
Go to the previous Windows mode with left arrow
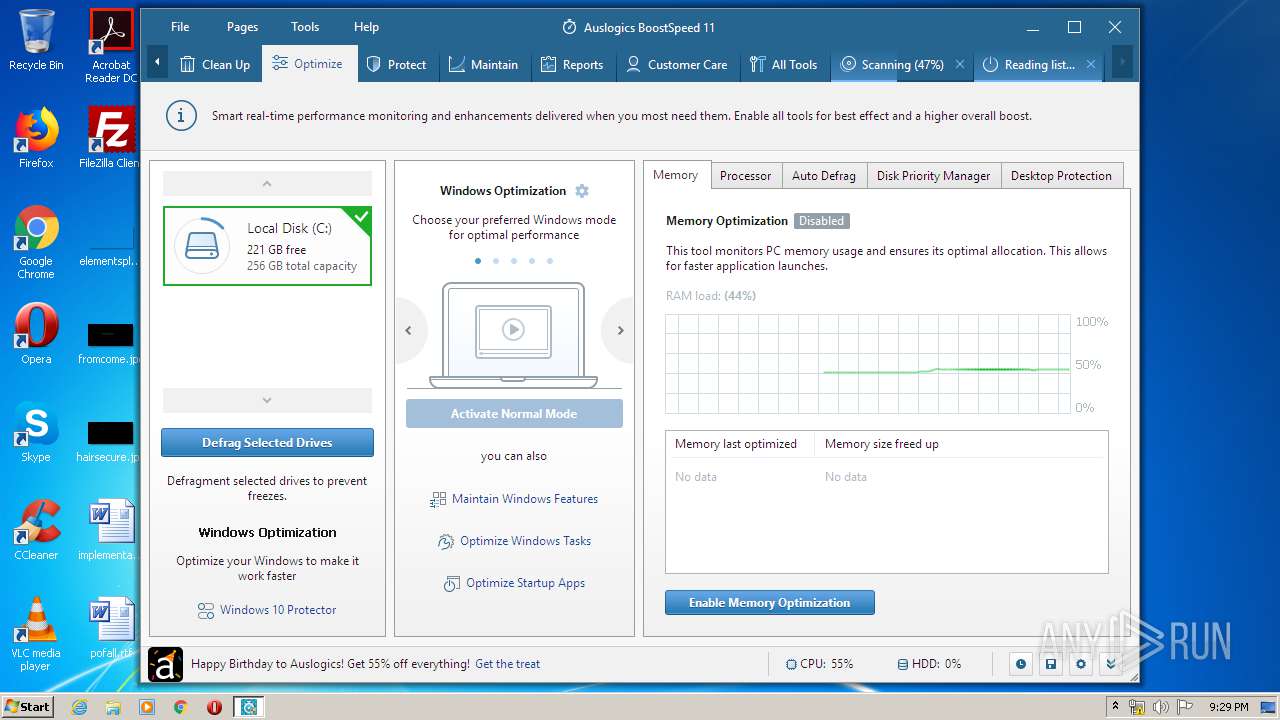[409, 330]
